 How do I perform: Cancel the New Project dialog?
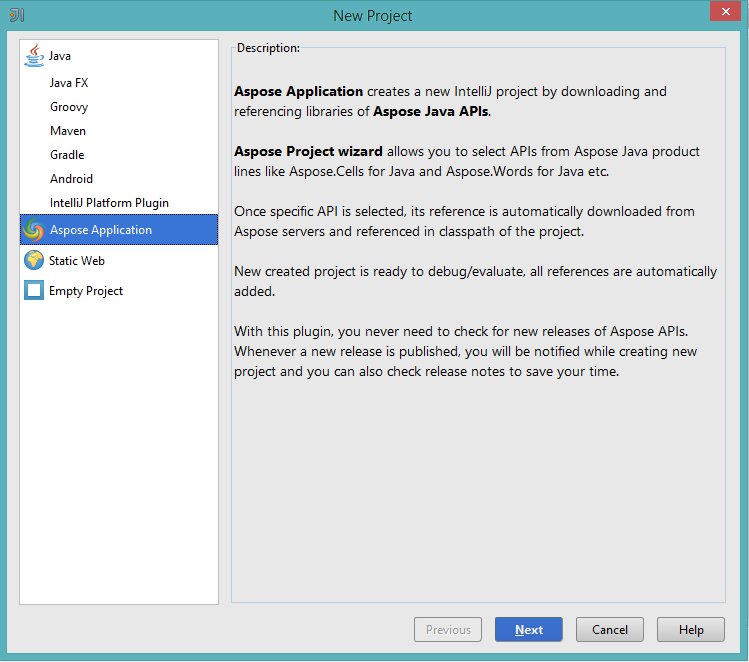610,630
